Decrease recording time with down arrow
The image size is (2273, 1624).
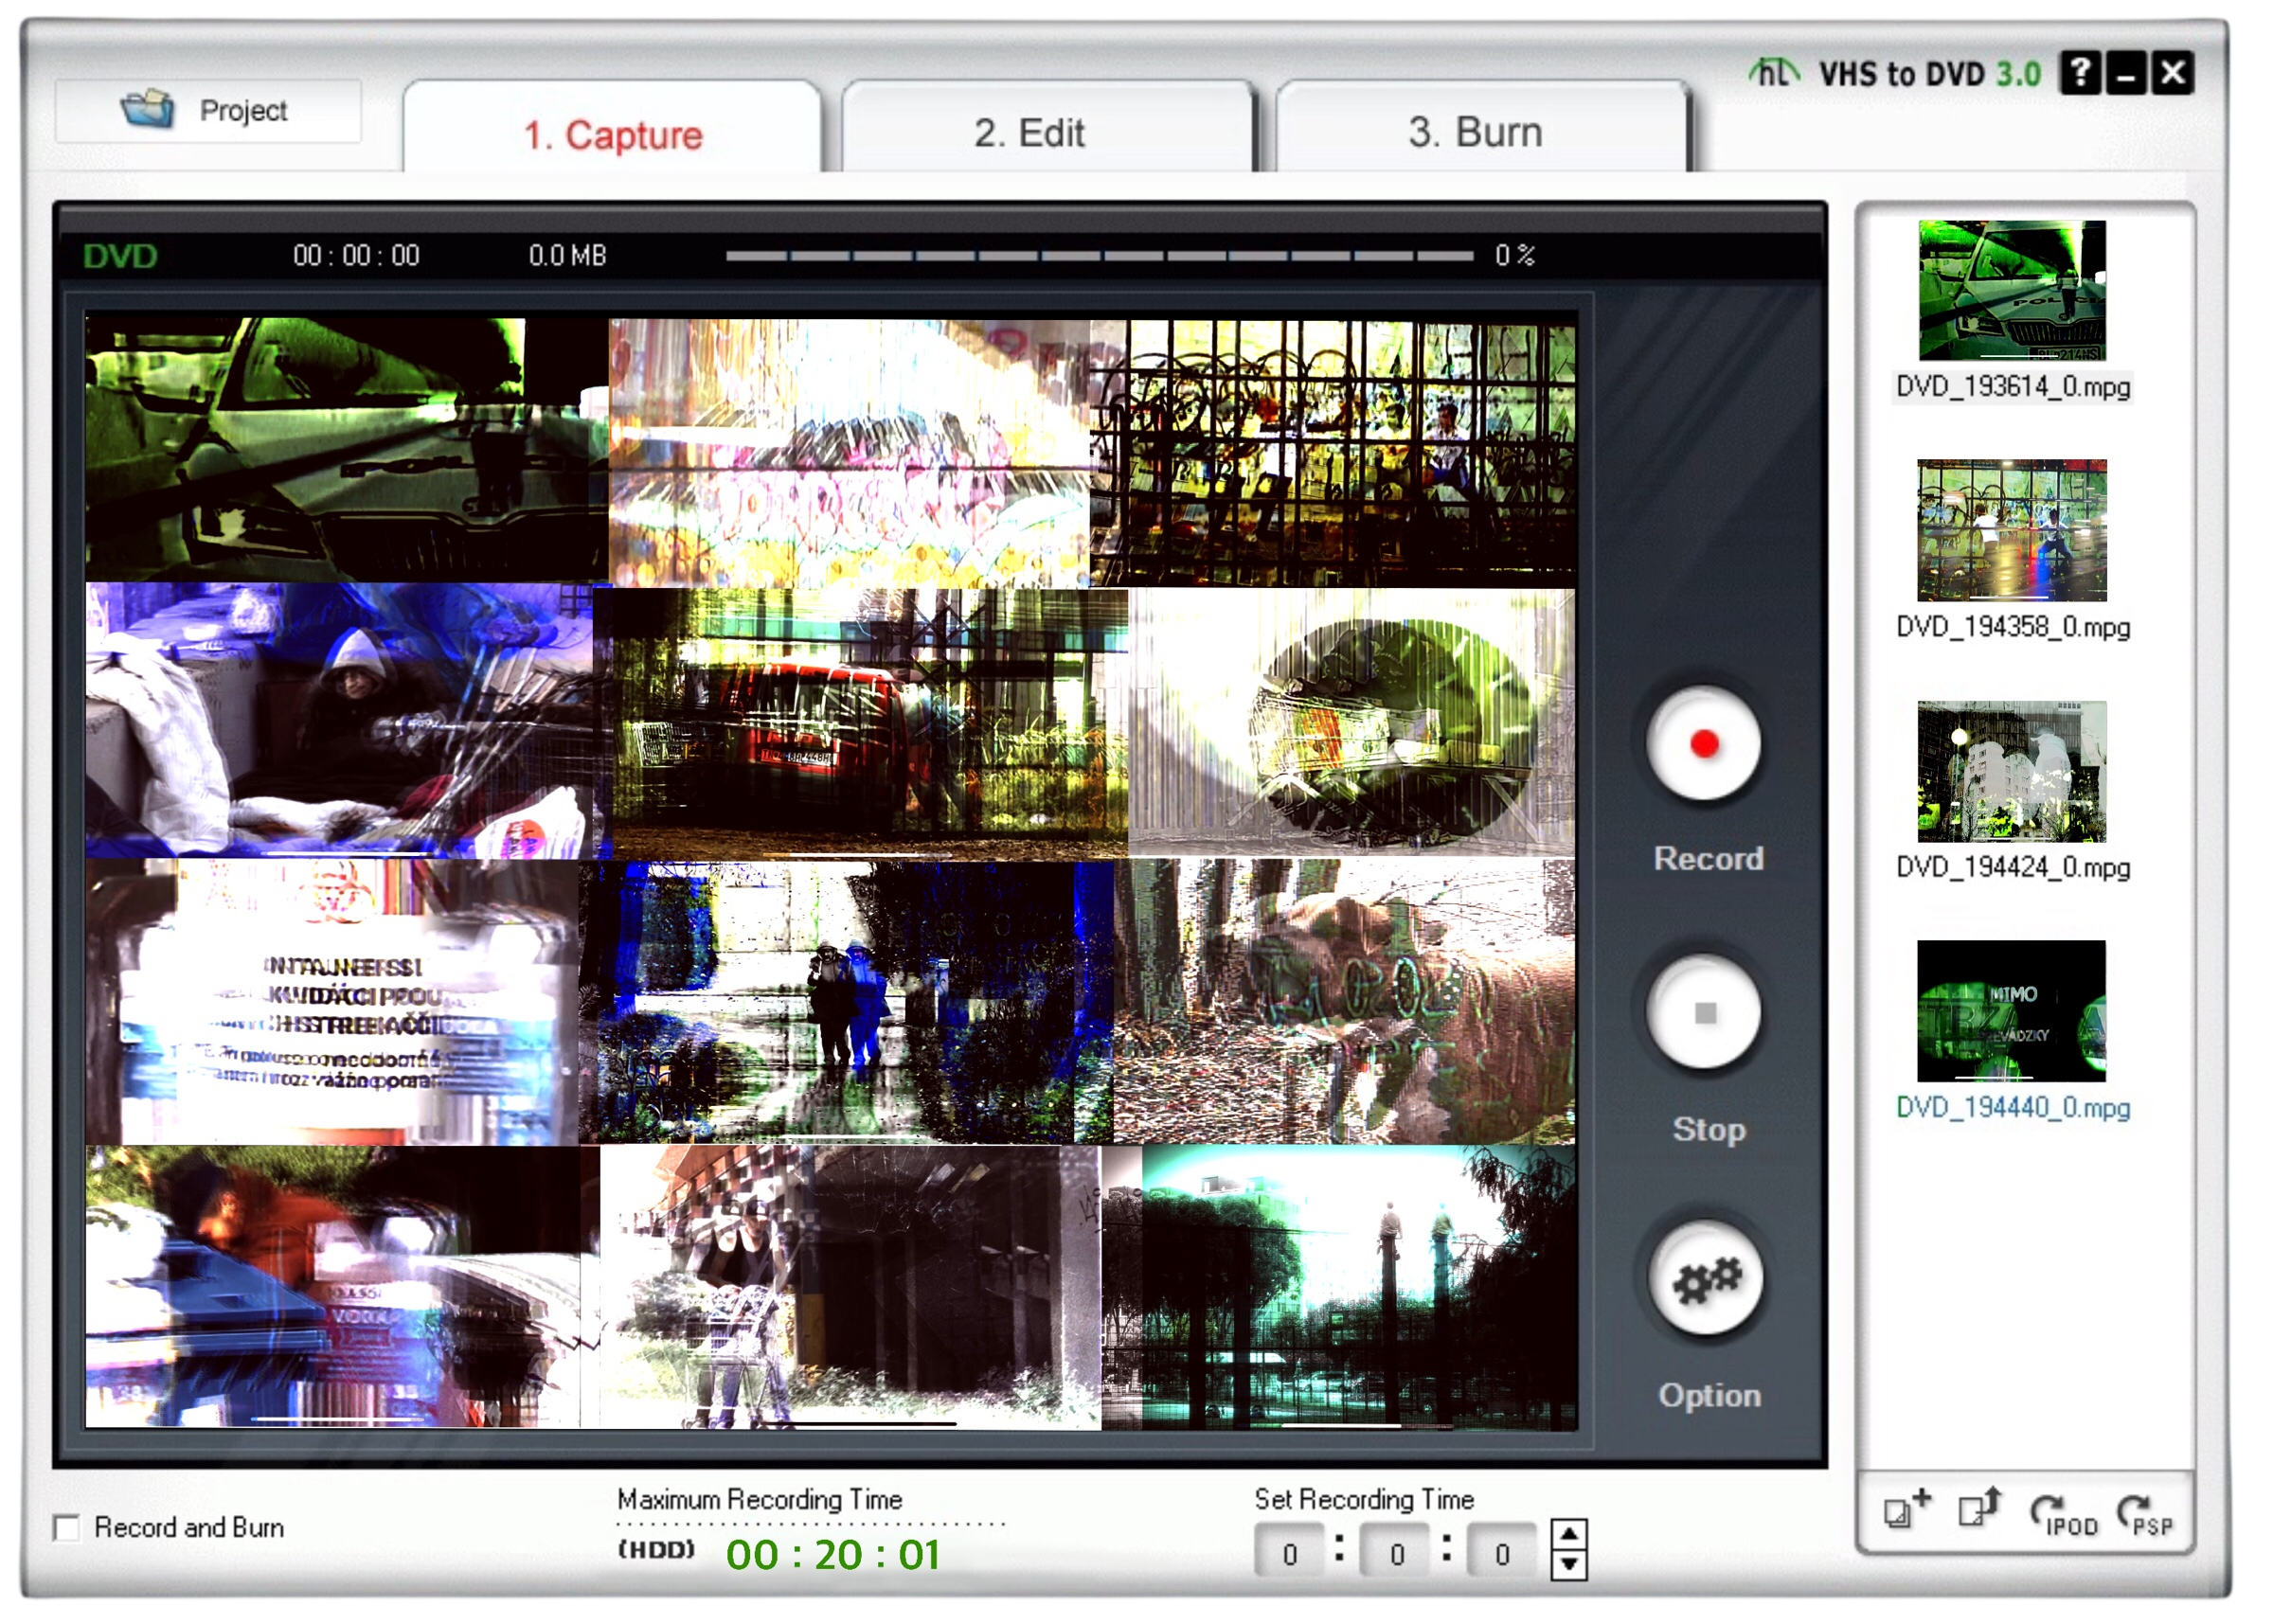pos(1569,1564)
